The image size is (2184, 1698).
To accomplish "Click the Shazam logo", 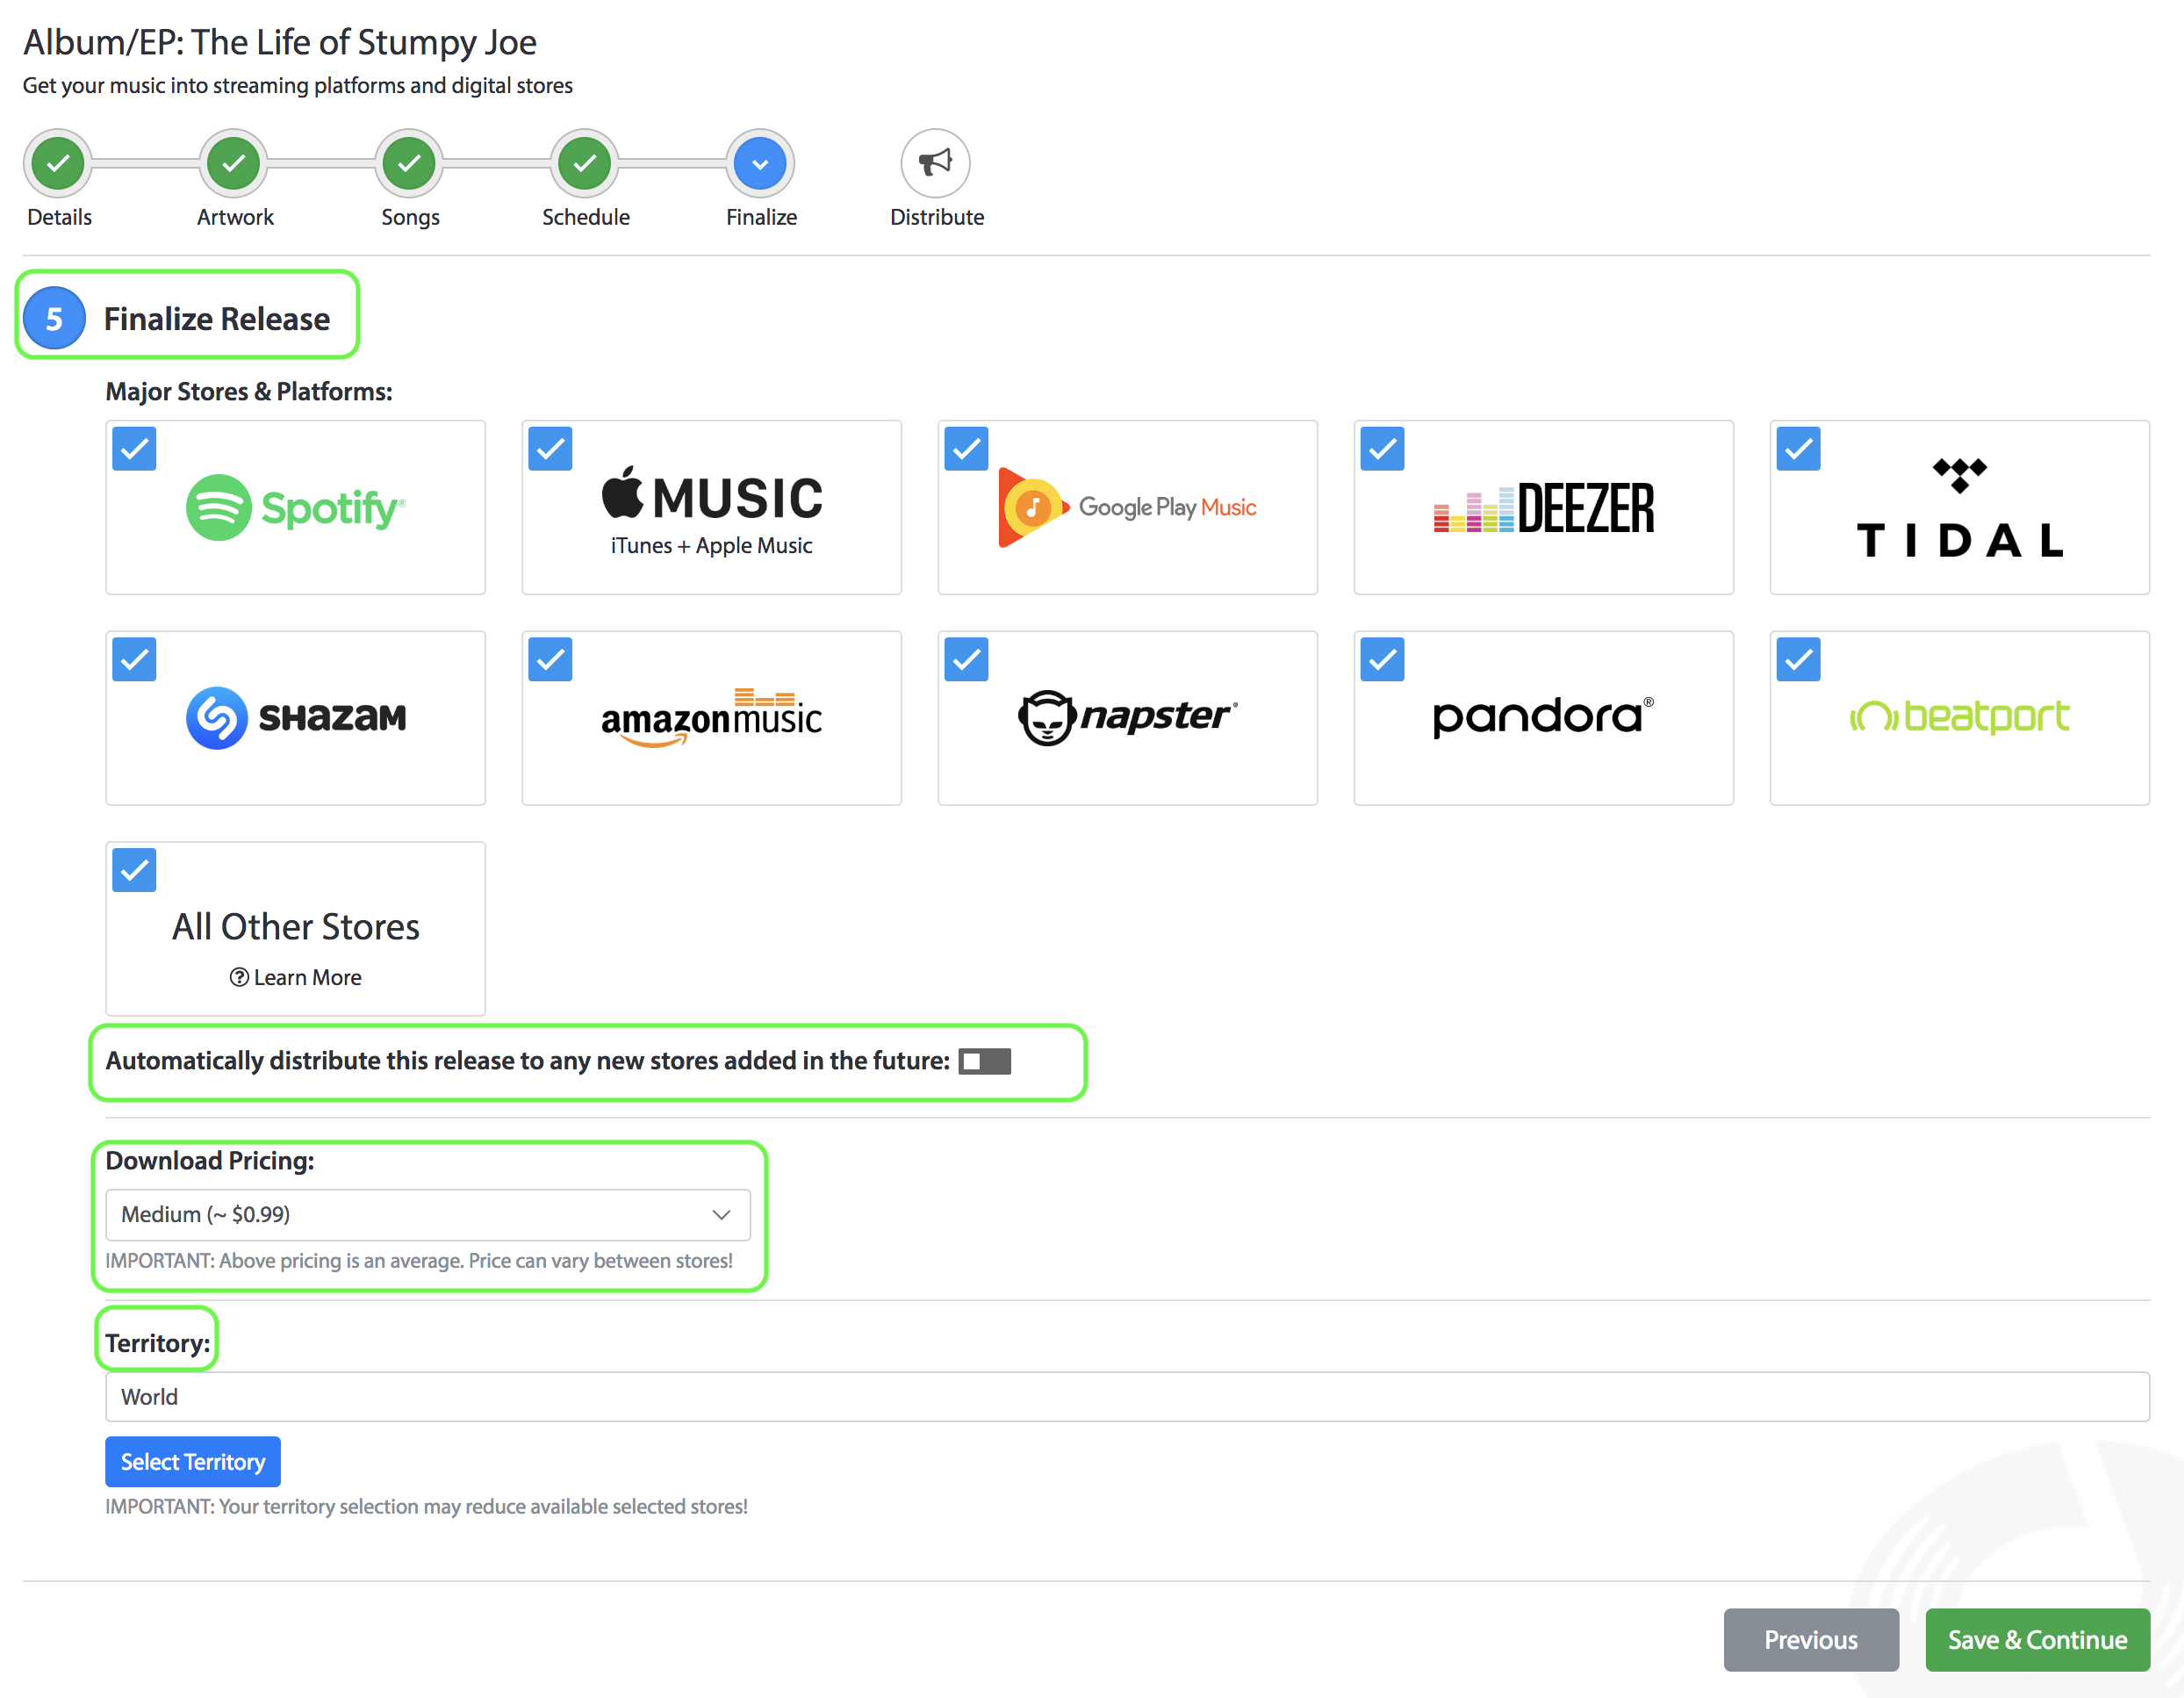I will (x=296, y=717).
